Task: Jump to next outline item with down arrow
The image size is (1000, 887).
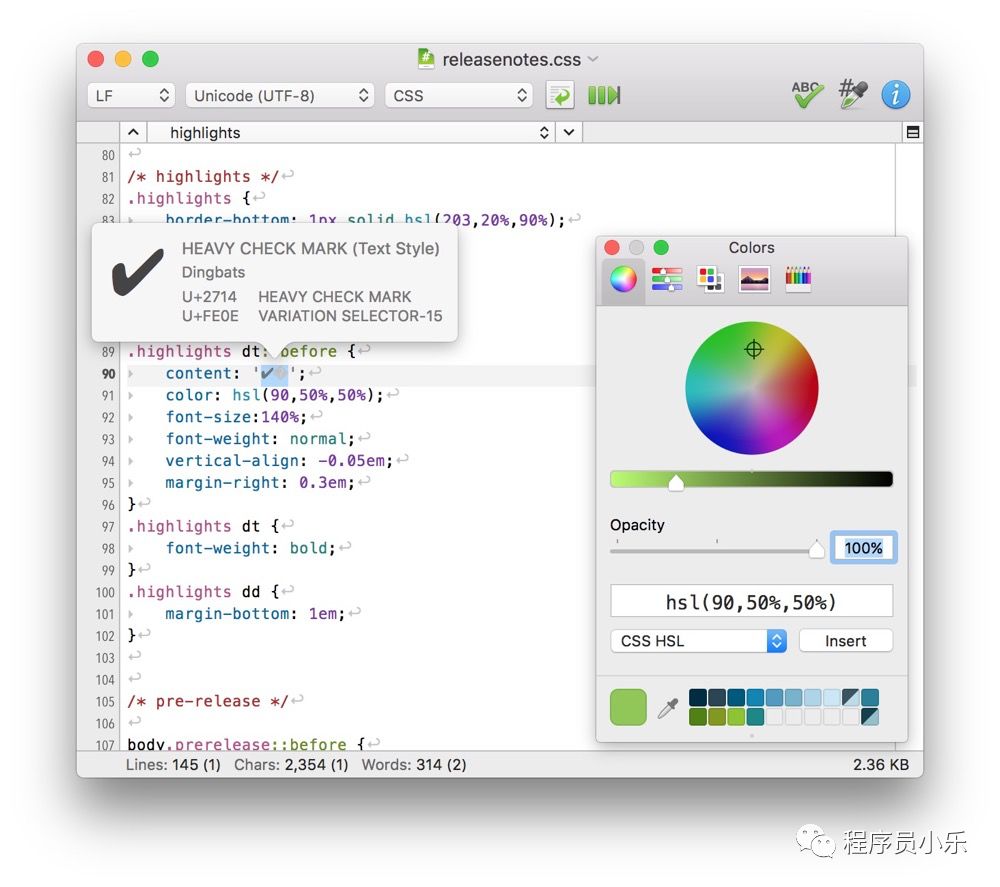Action: click(569, 132)
